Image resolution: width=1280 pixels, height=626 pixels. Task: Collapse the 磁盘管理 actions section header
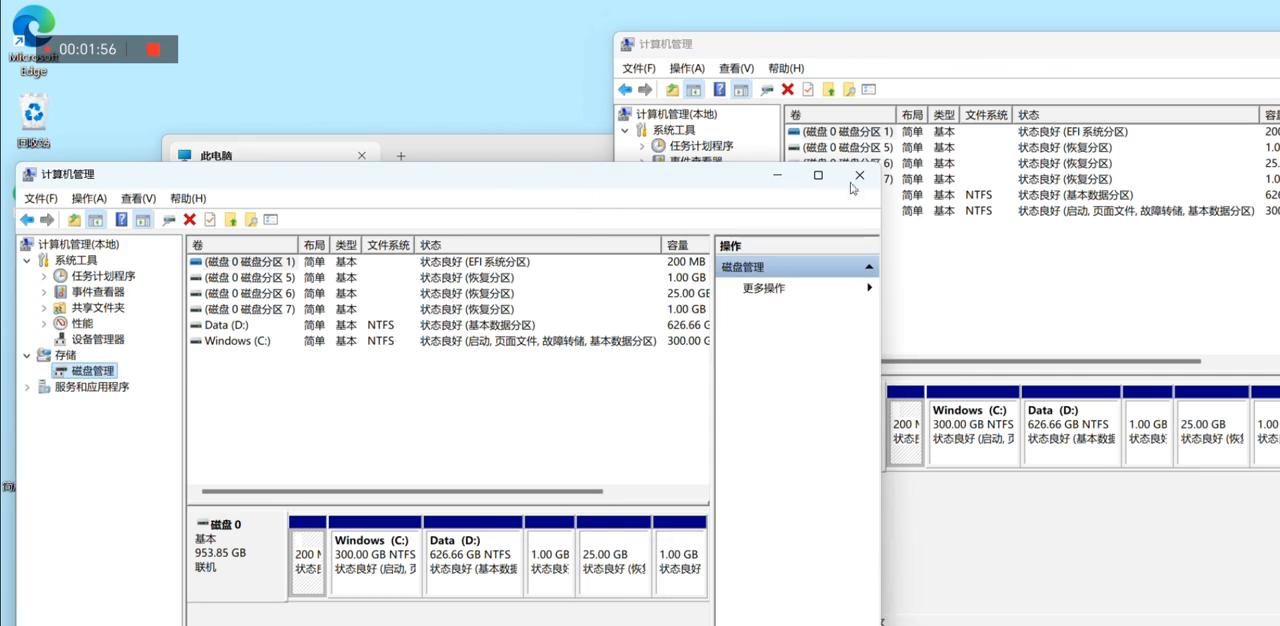click(x=868, y=267)
